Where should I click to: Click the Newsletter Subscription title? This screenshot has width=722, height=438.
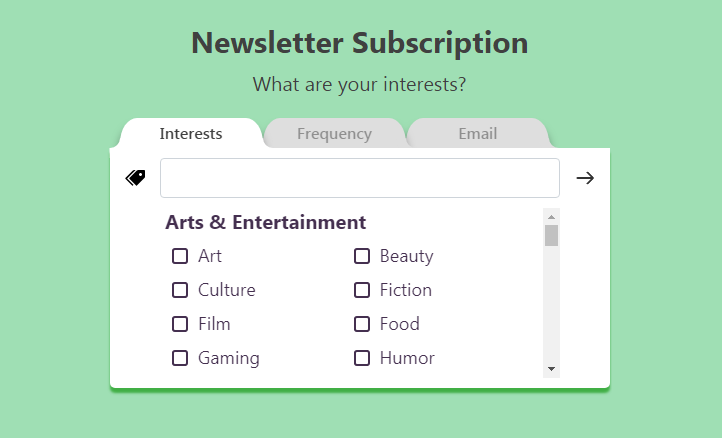[360, 43]
